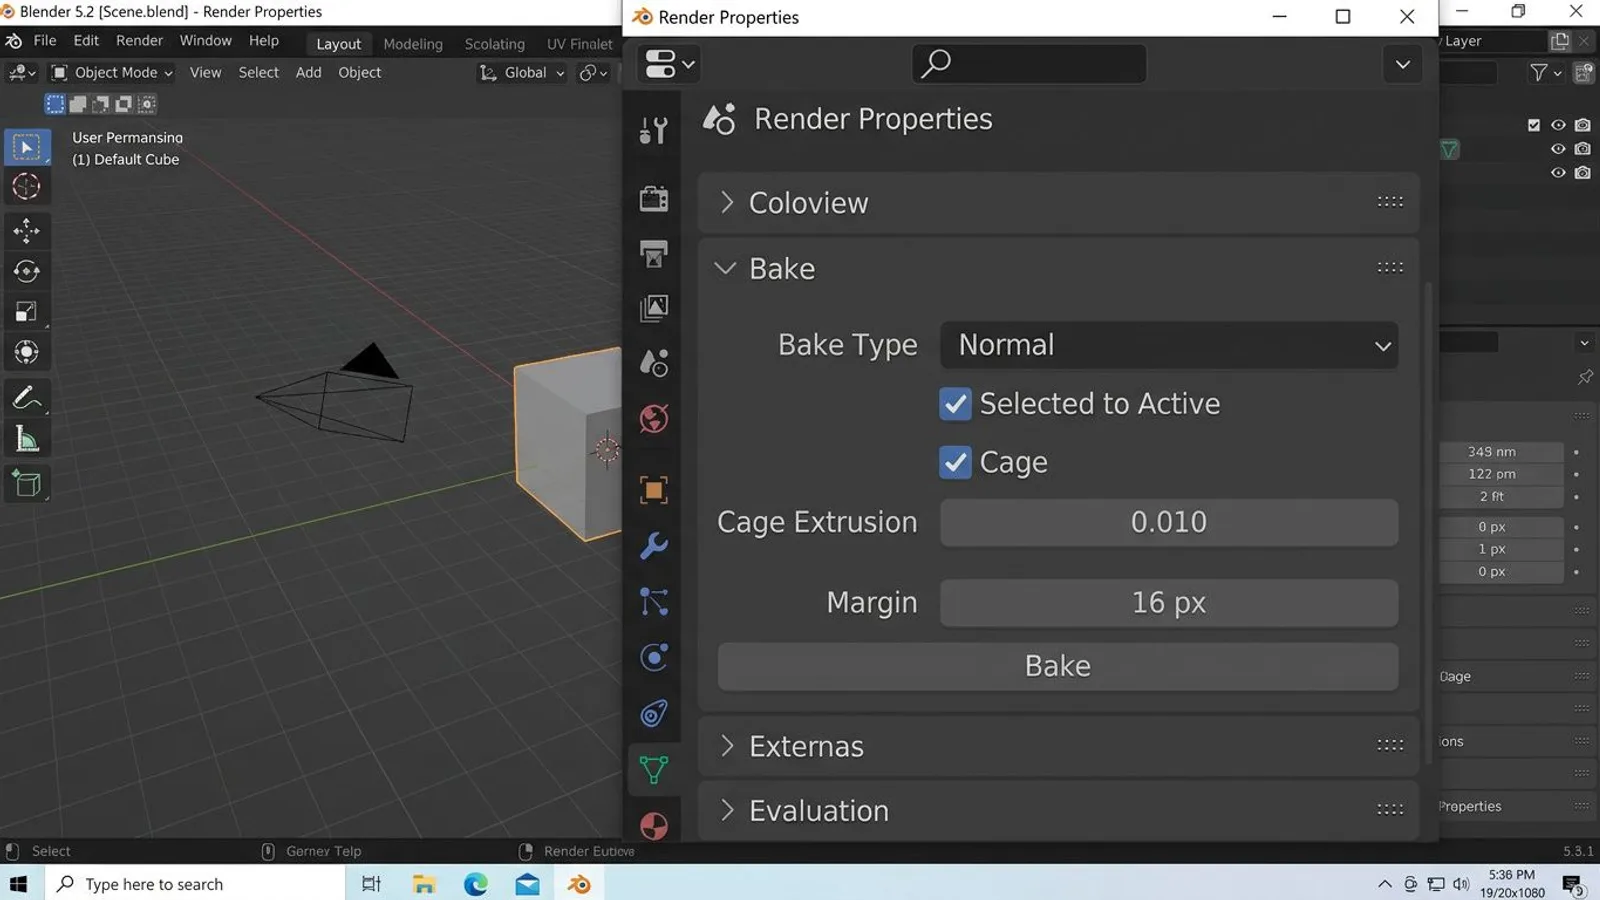This screenshot has width=1600, height=900.
Task: Activate the Transform tool
Action: tap(27, 352)
